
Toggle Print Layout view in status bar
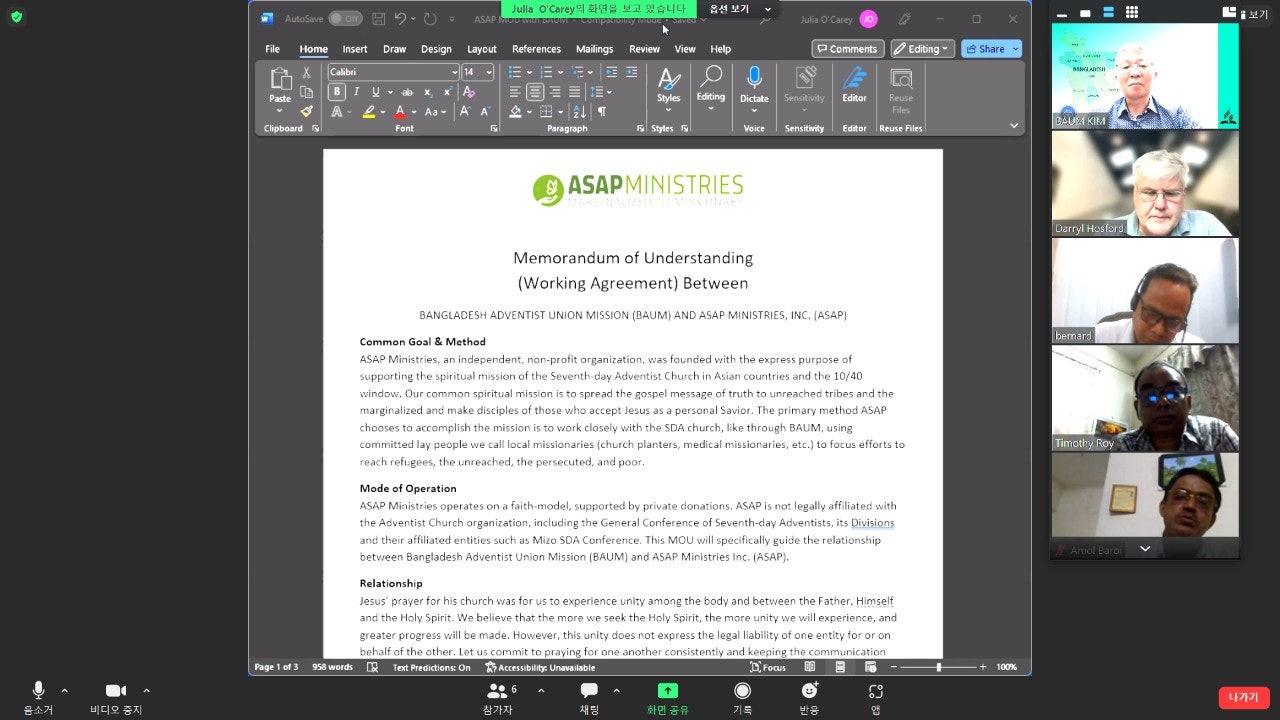tap(840, 667)
